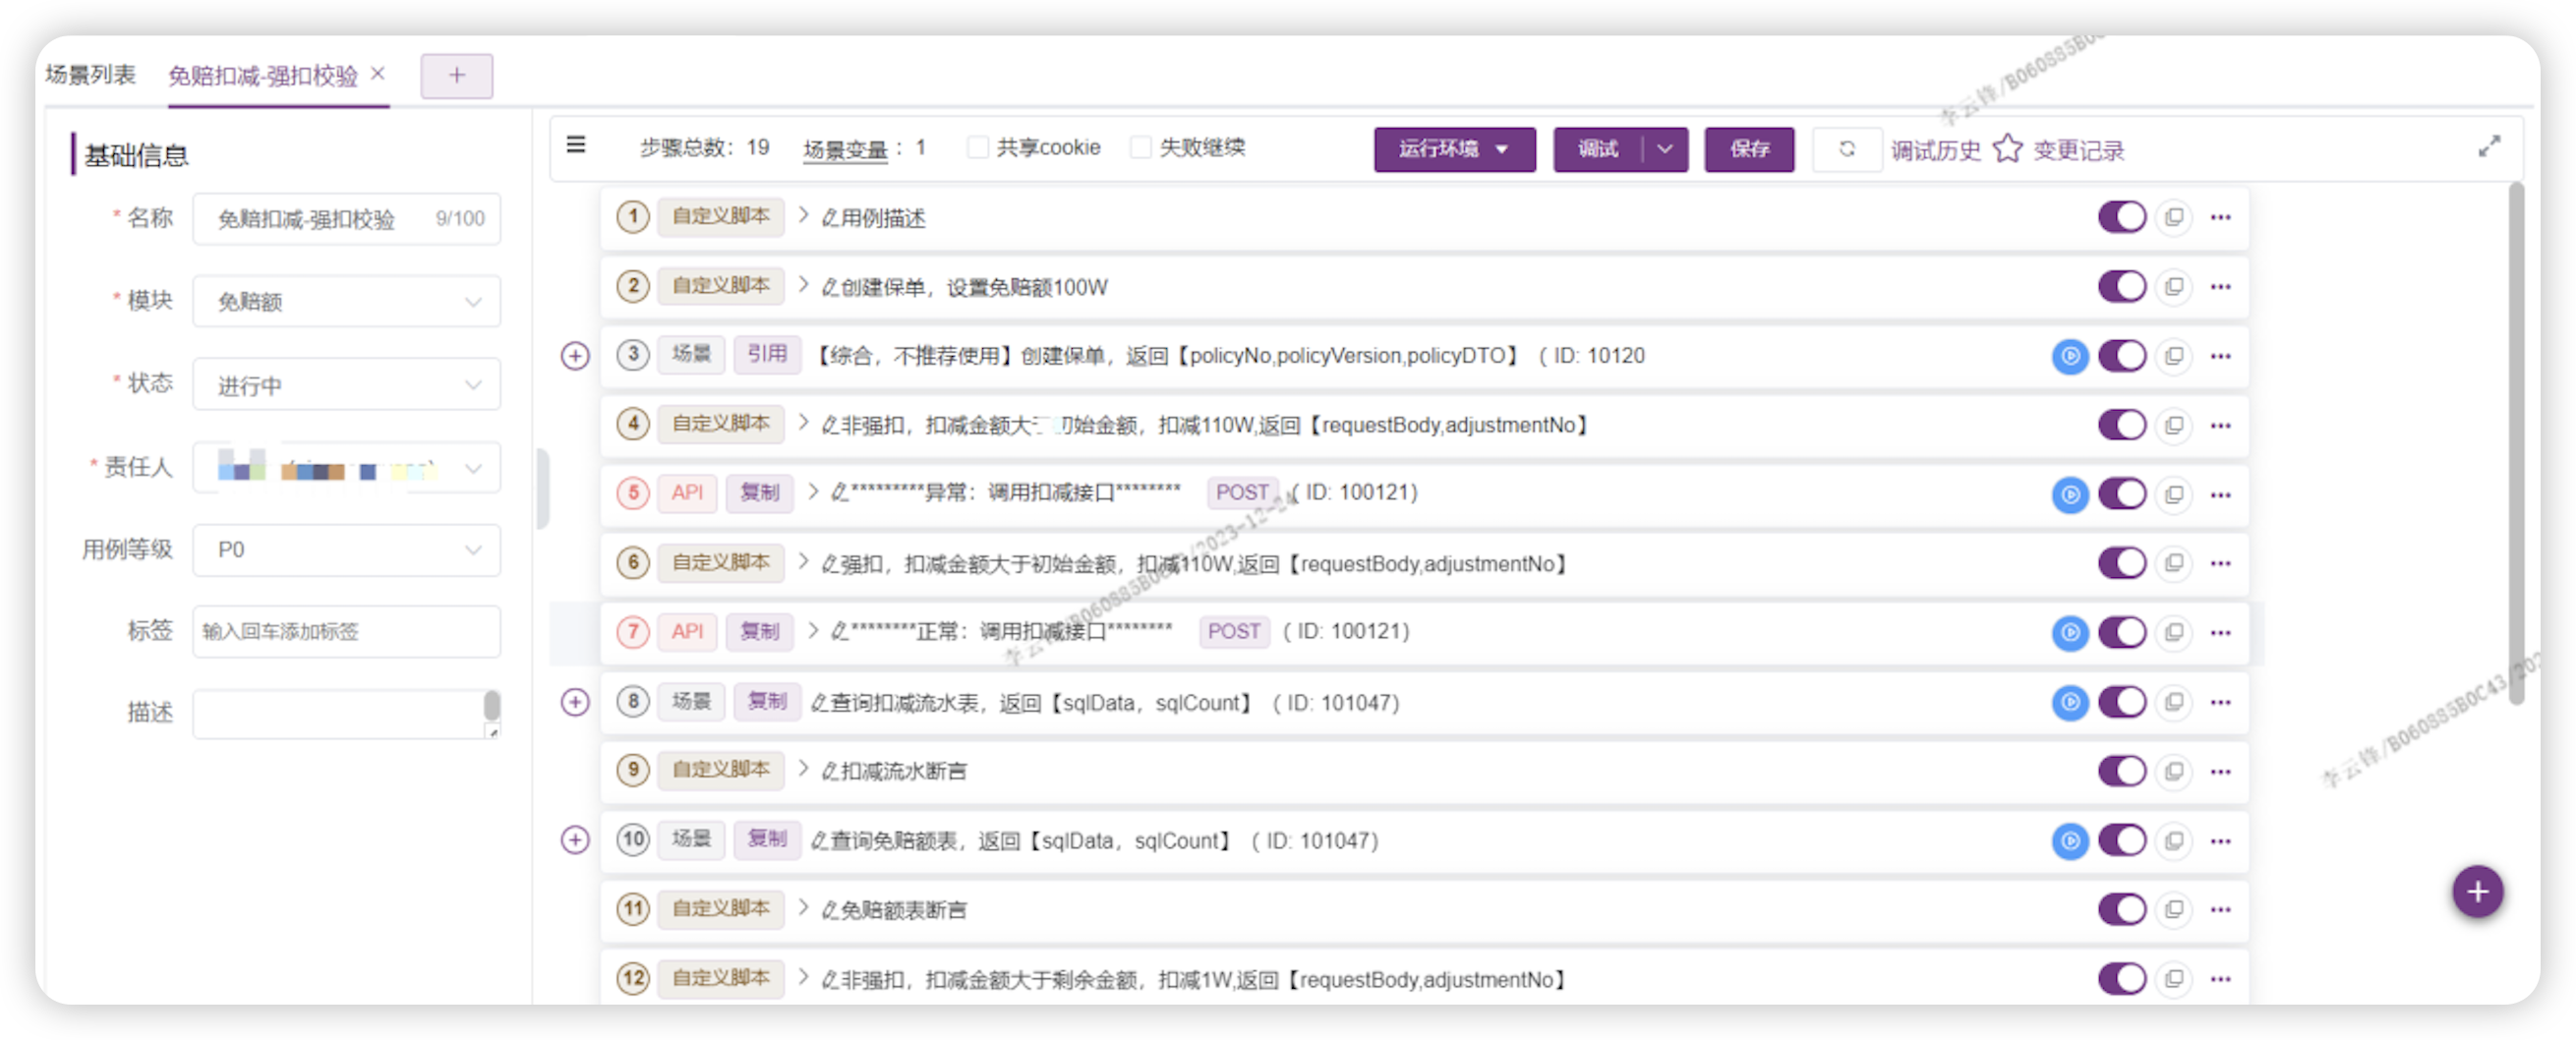Run step 7 API with play icon
The image size is (2576, 1040).
[x=2070, y=633]
